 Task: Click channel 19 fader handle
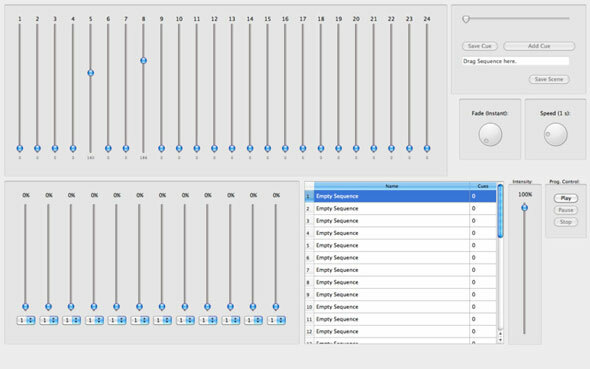coord(338,149)
